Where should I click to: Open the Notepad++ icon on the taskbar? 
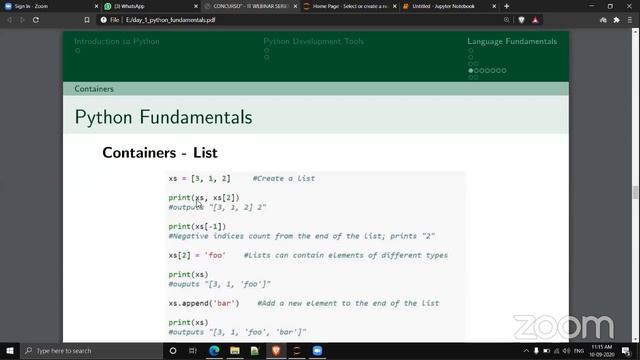point(255,351)
